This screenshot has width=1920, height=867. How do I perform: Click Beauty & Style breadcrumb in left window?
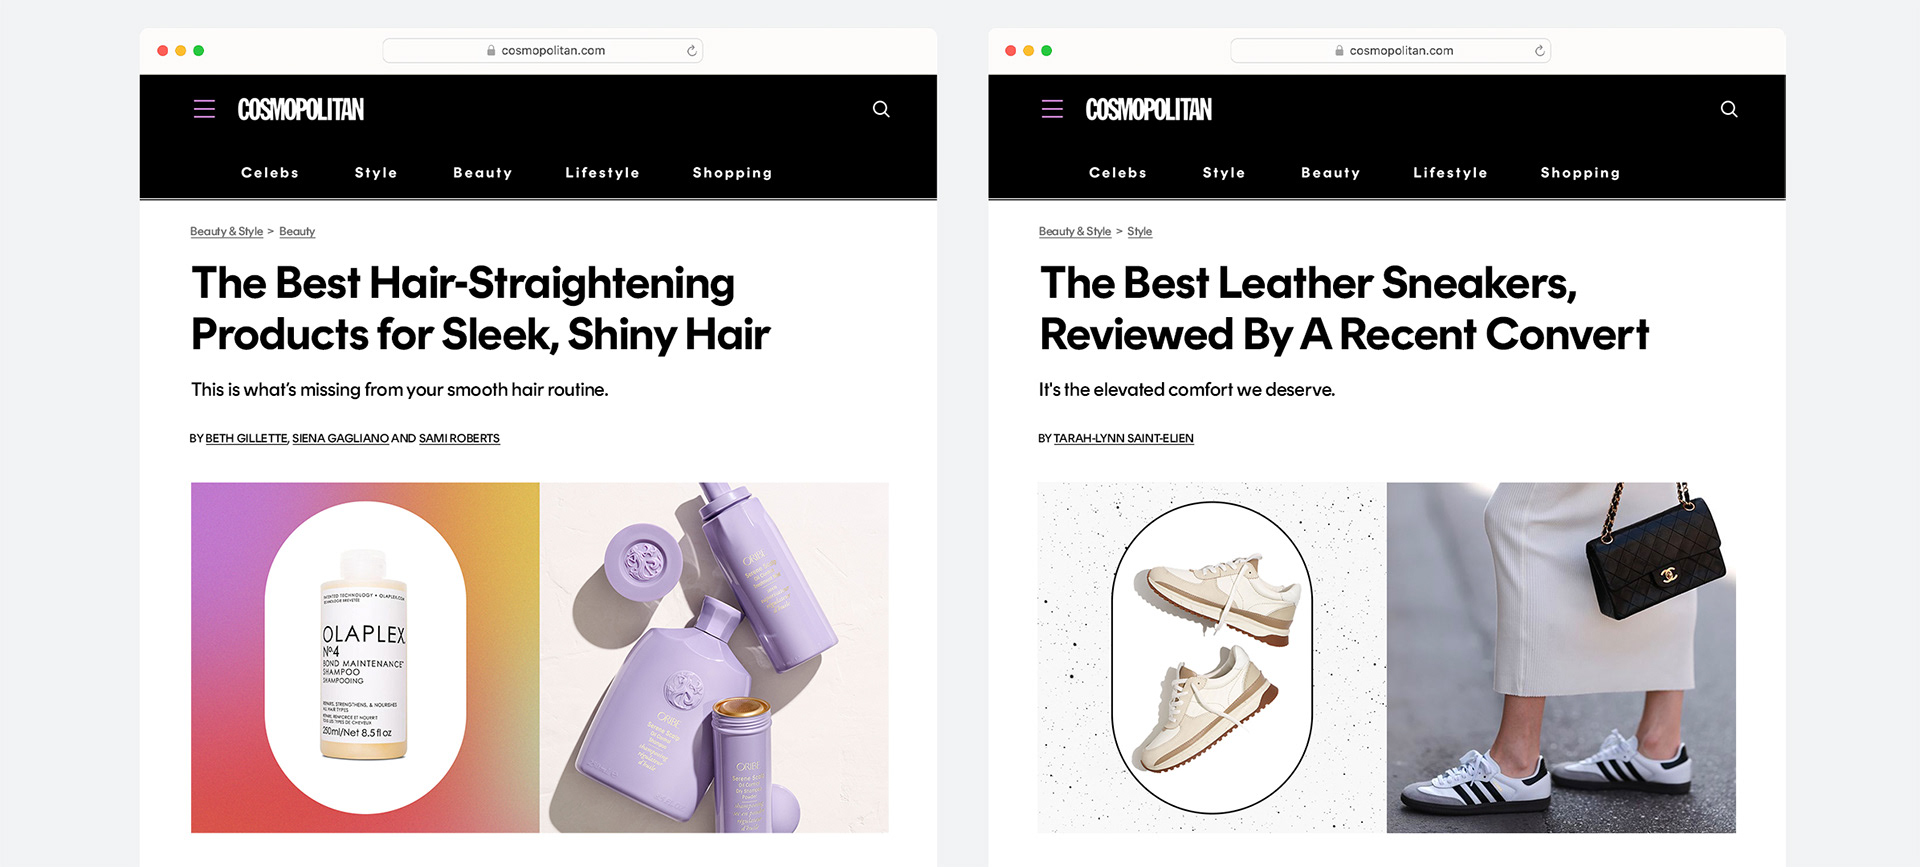226,231
